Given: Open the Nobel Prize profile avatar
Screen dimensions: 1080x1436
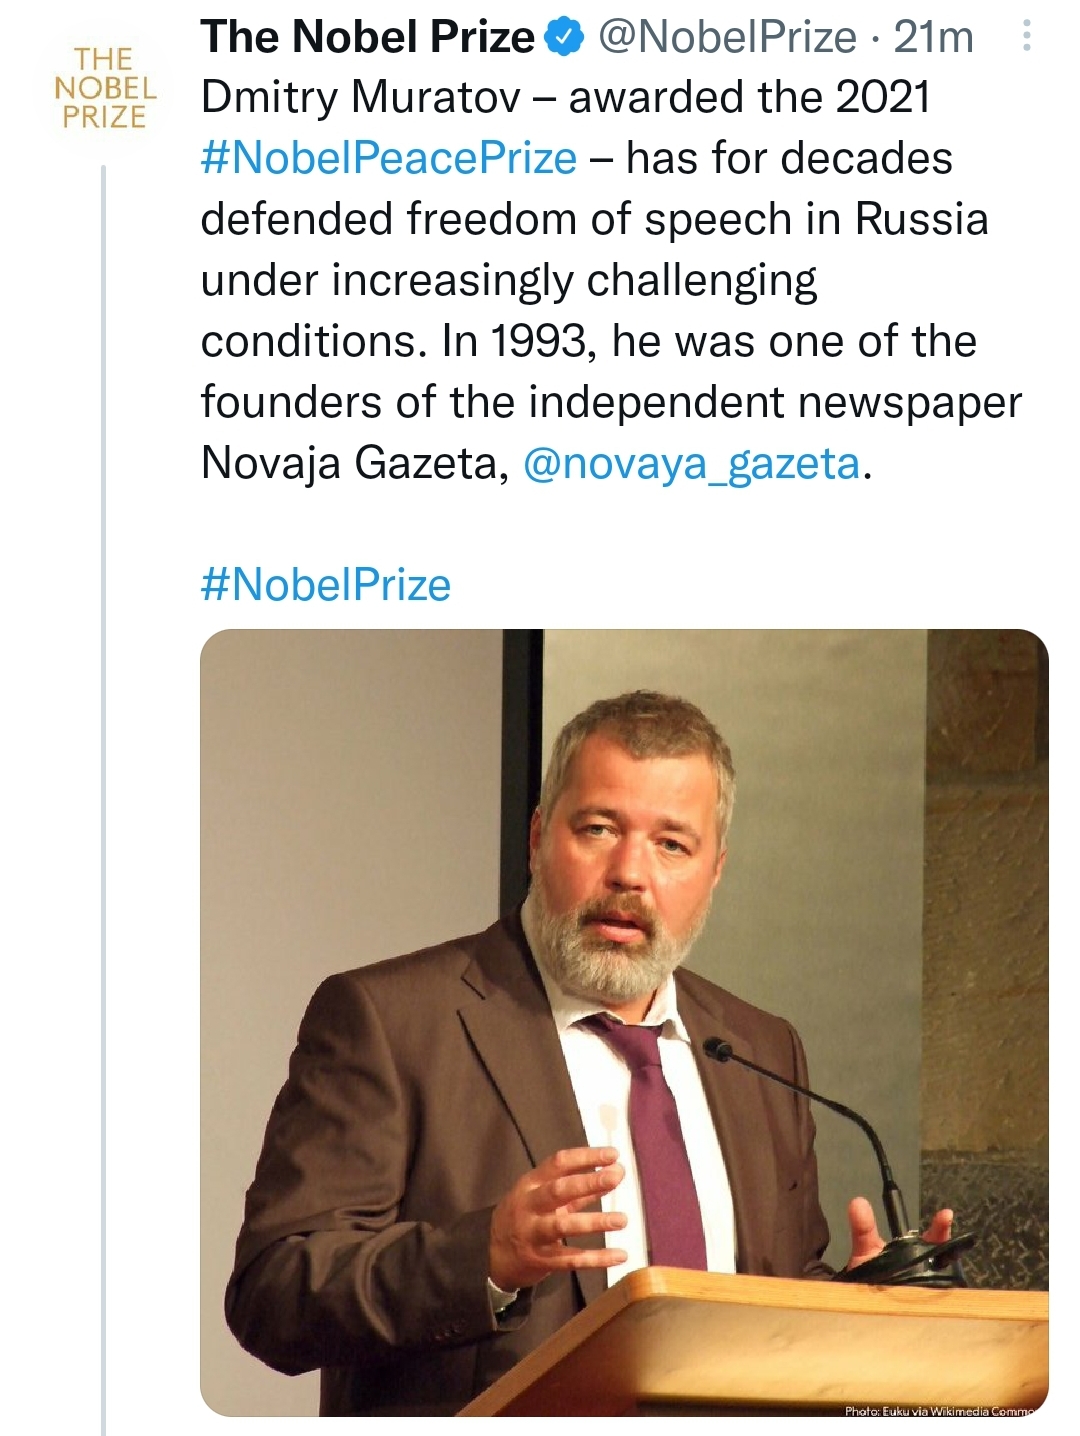Looking at the screenshot, I should [x=104, y=87].
